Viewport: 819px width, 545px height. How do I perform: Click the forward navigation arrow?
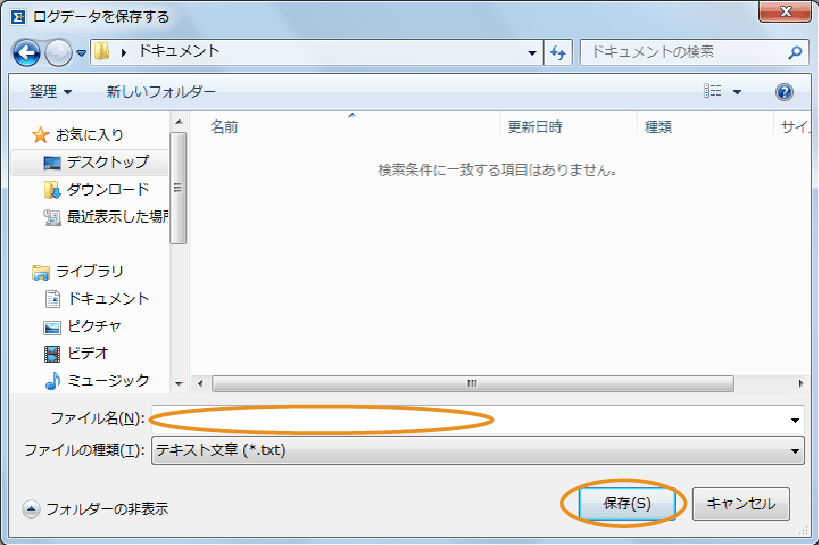(x=58, y=53)
